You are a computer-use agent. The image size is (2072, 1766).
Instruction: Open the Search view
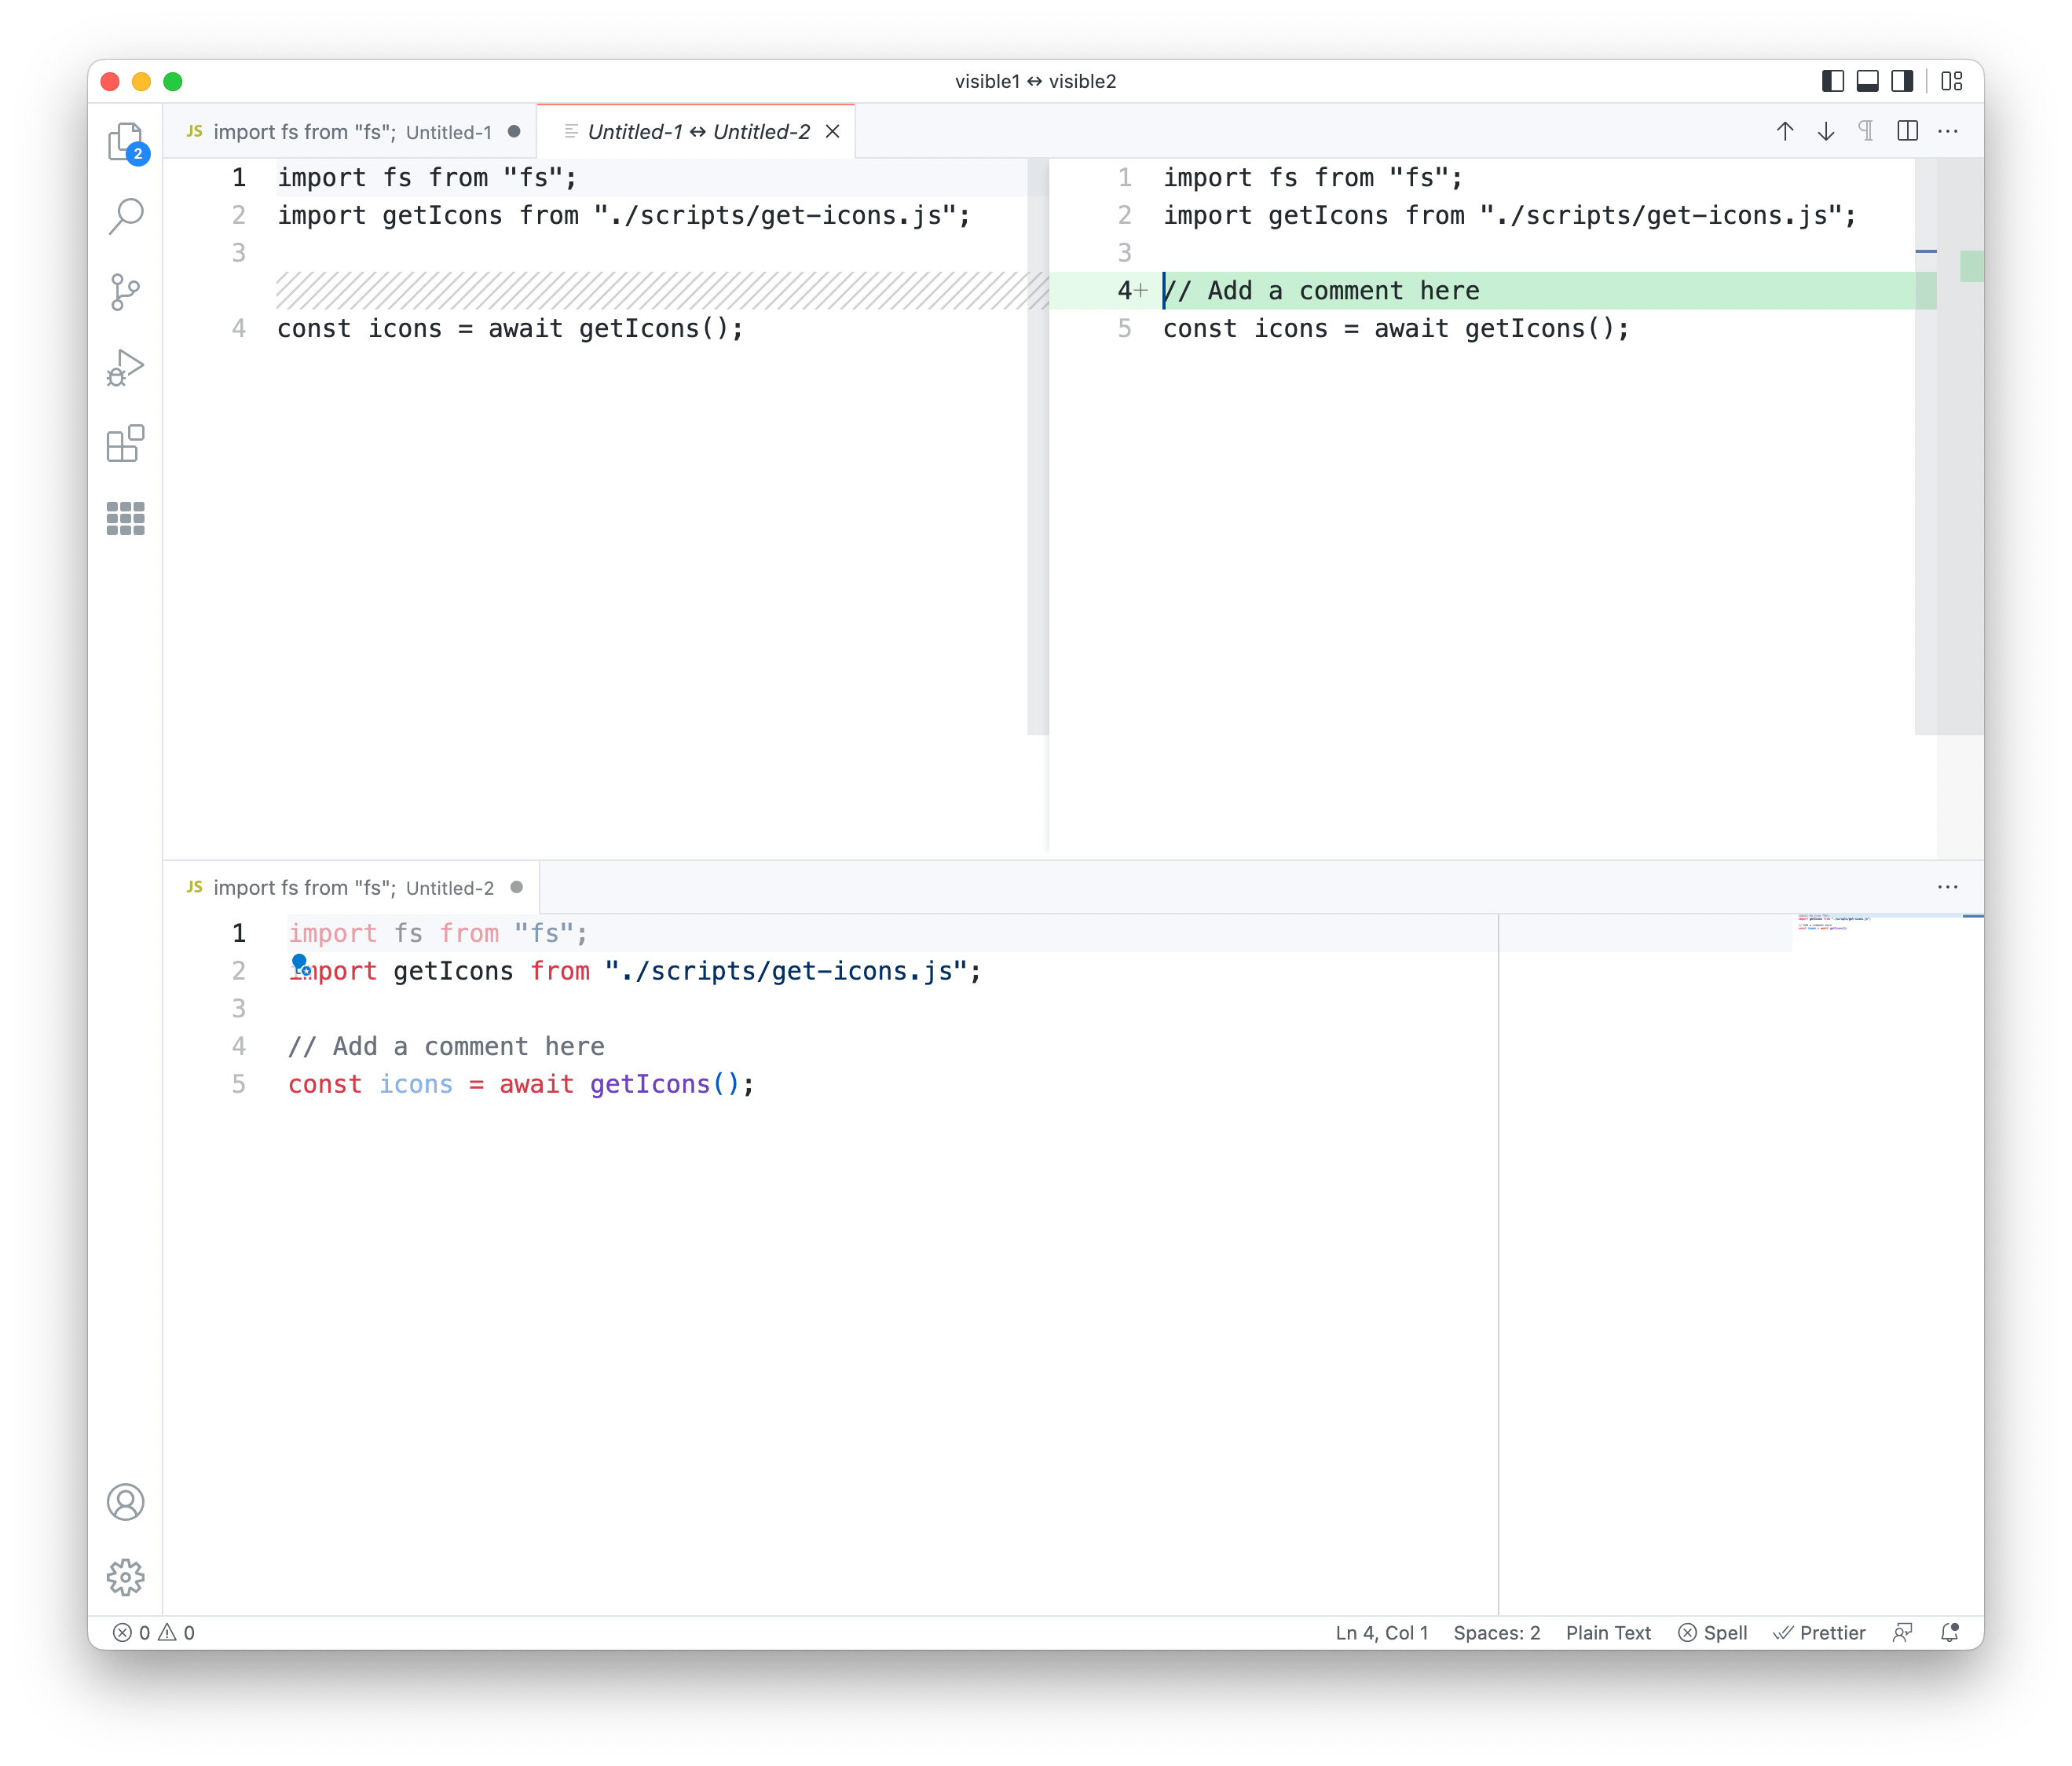[126, 216]
